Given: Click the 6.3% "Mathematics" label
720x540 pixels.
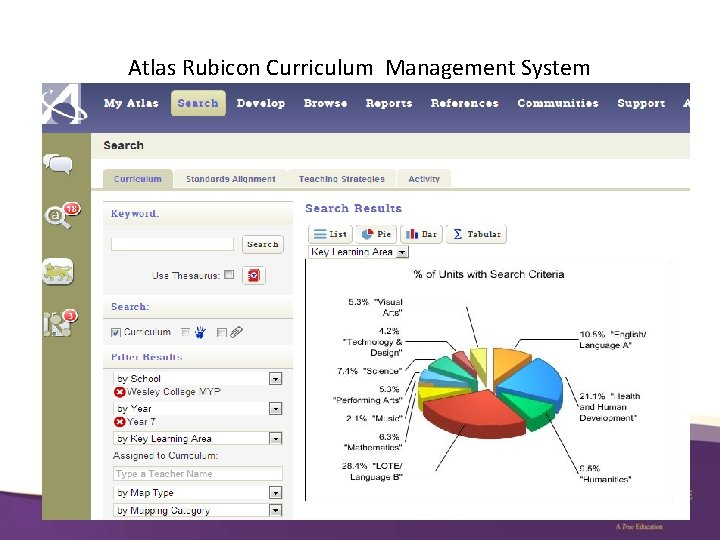Looking at the screenshot, I should 372,442.
